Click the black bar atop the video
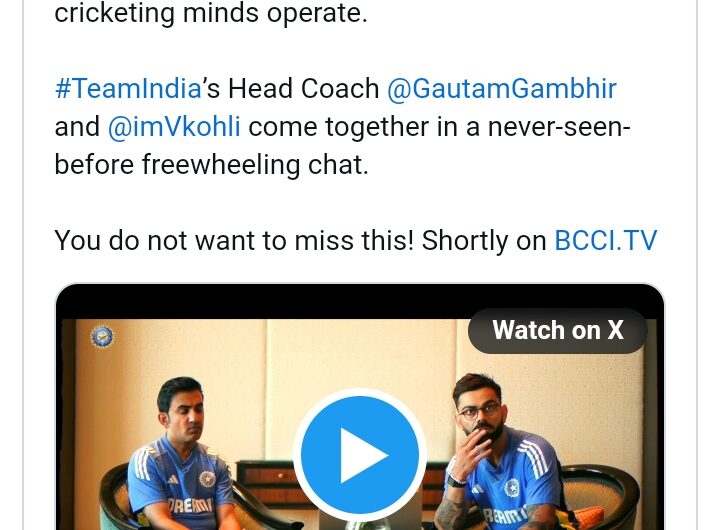Screen dimensions: 720x530 point(360,302)
